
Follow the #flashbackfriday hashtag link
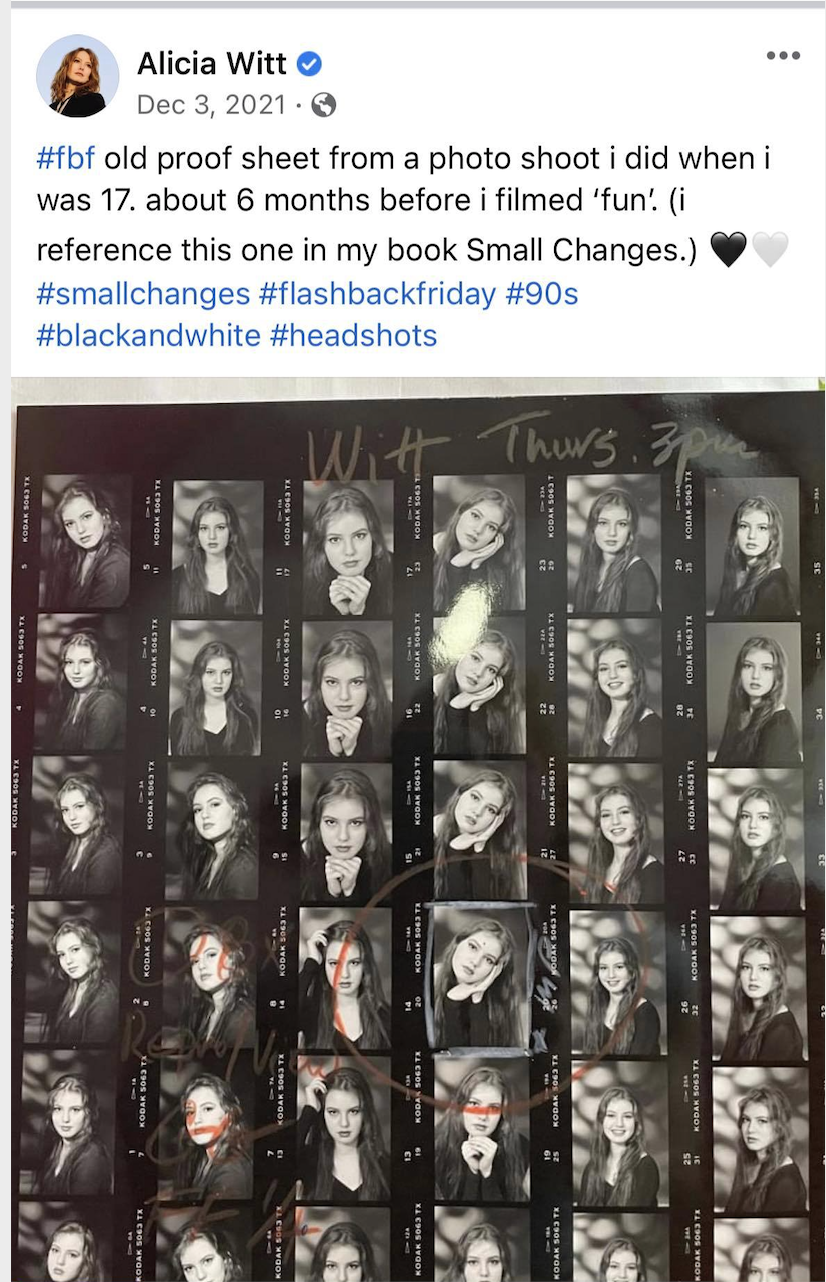coord(377,294)
